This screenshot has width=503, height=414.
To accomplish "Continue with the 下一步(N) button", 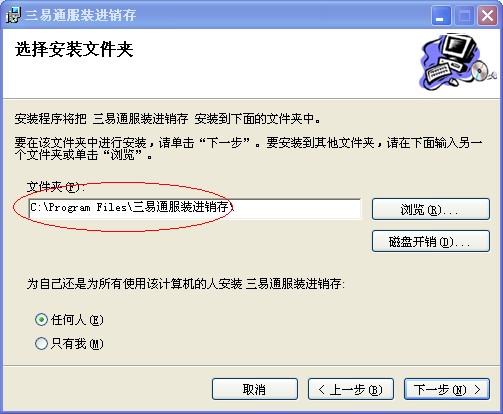I will 447,389.
